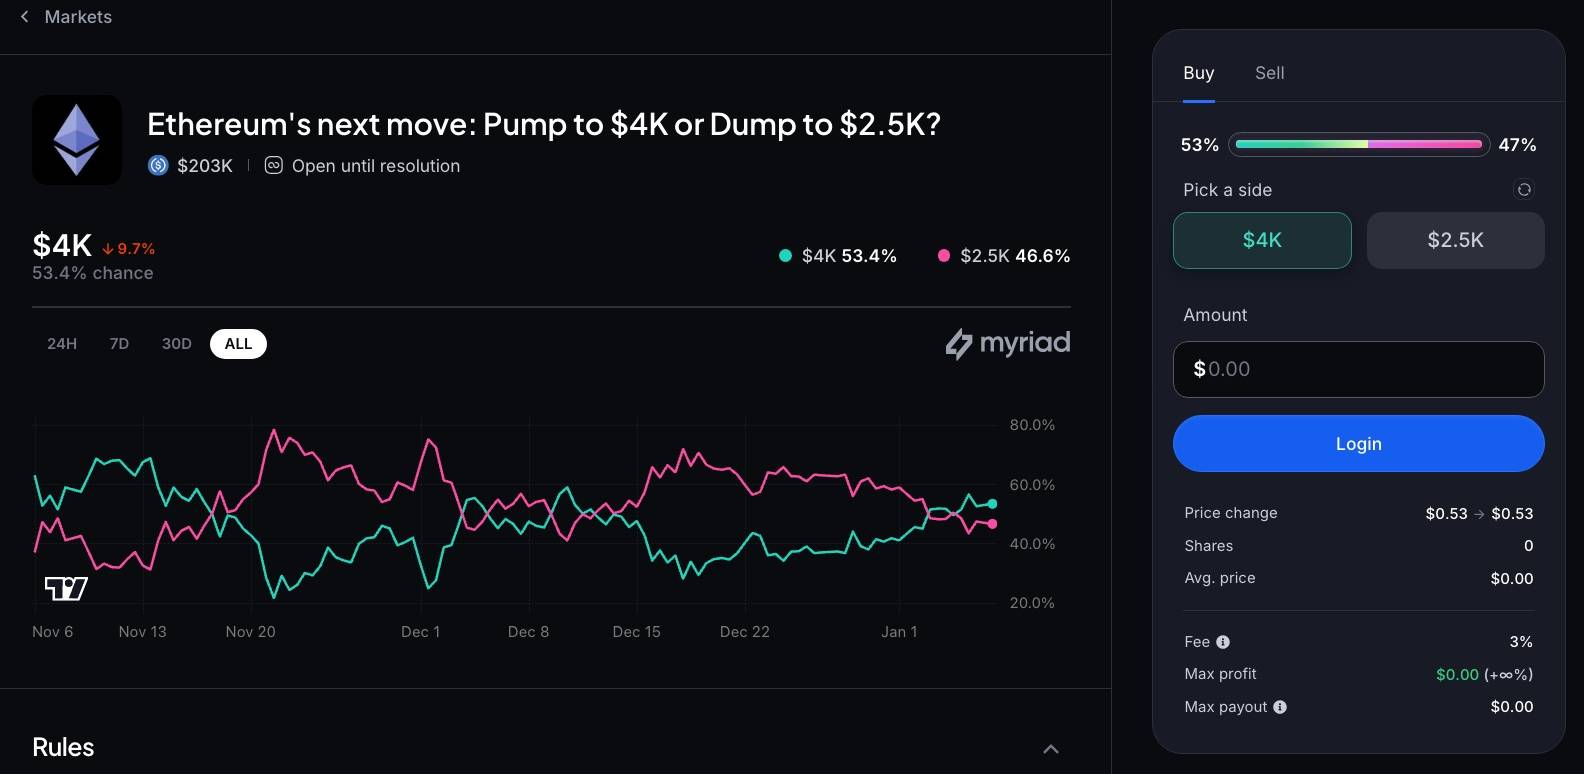This screenshot has width=1584, height=774.
Task: Select the $2.5K side option
Action: tap(1454, 240)
